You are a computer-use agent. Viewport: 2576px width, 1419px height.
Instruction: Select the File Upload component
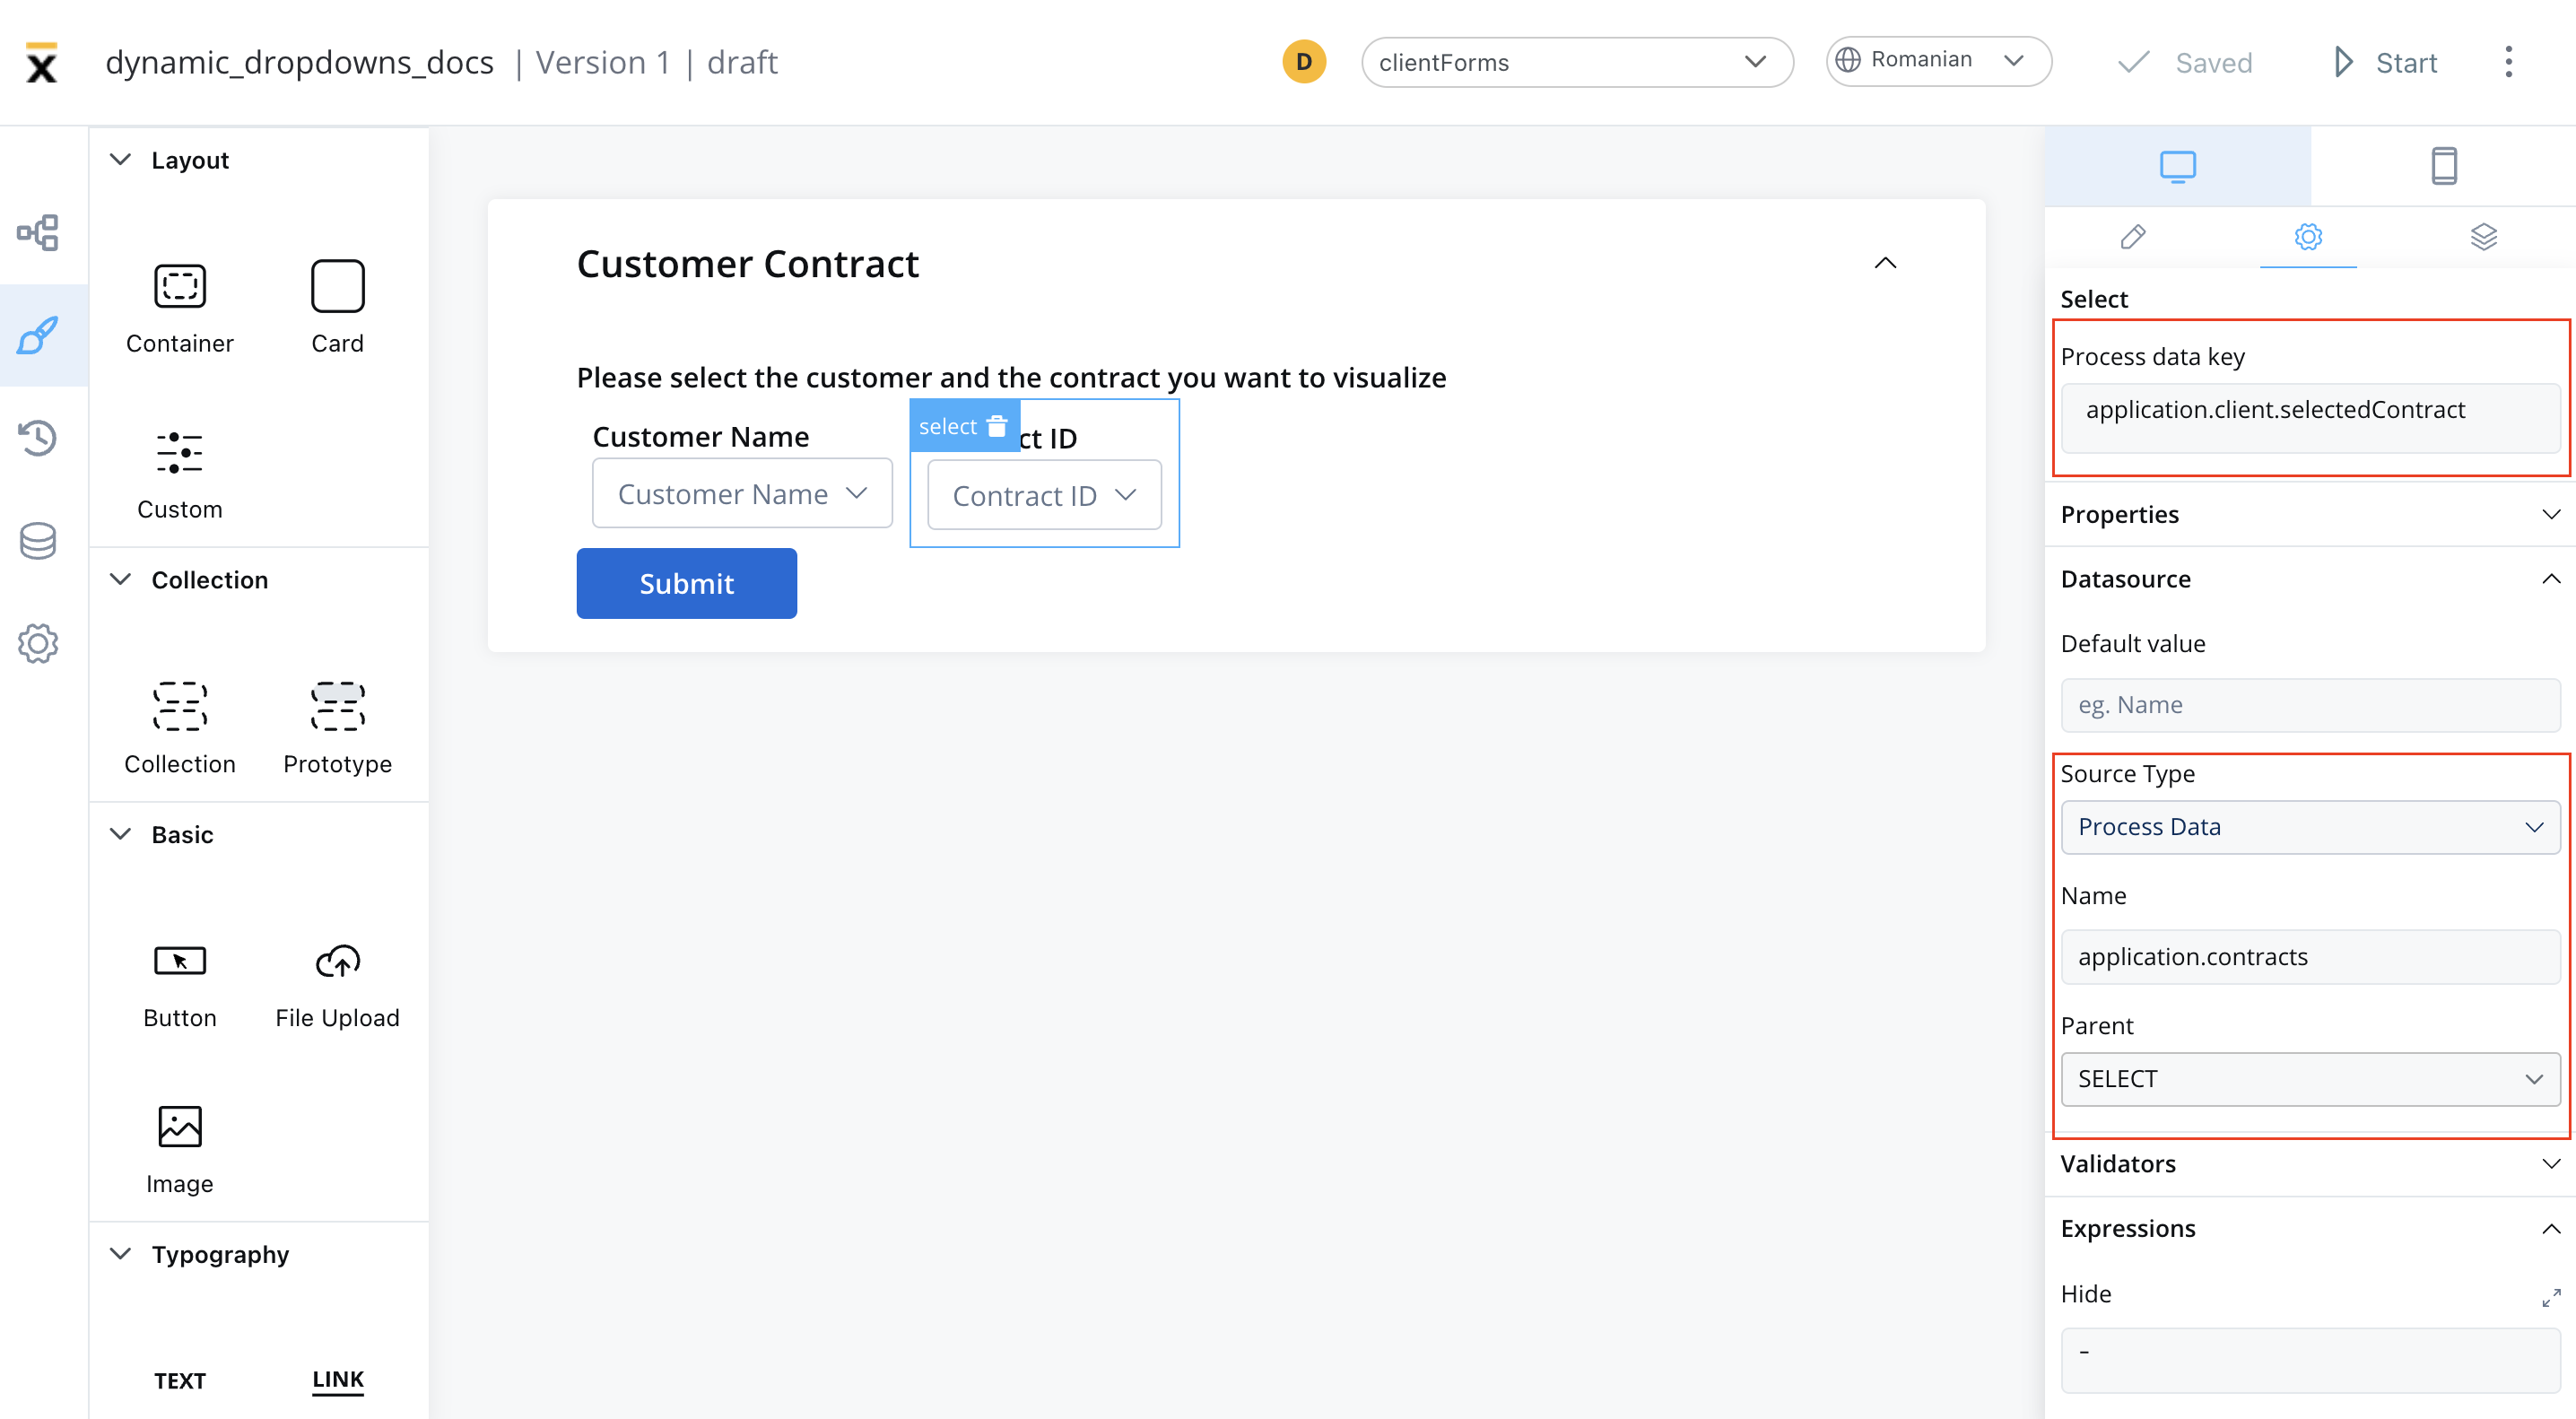pyautogui.click(x=337, y=985)
